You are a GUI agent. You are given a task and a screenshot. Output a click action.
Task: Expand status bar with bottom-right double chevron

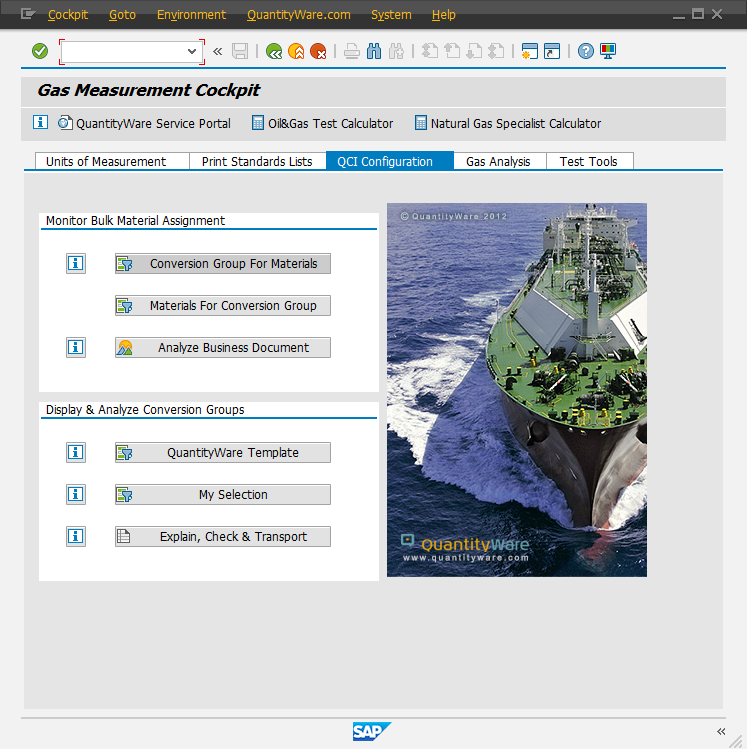721,731
